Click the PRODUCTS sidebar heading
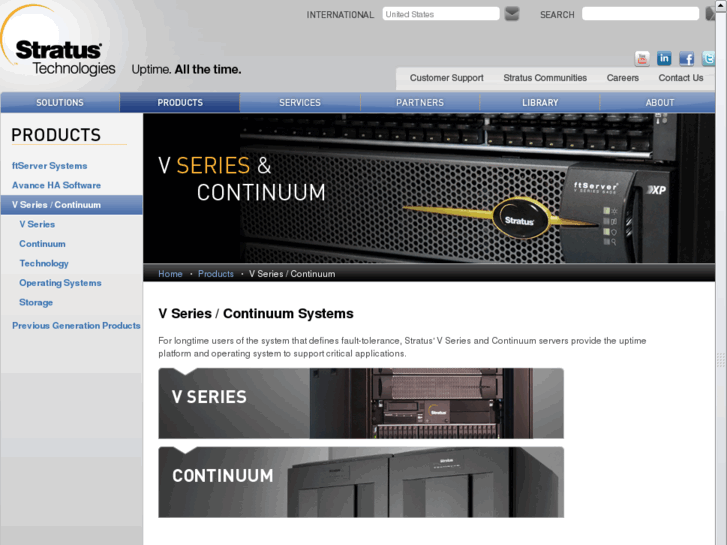This screenshot has width=727, height=545. click(x=56, y=135)
